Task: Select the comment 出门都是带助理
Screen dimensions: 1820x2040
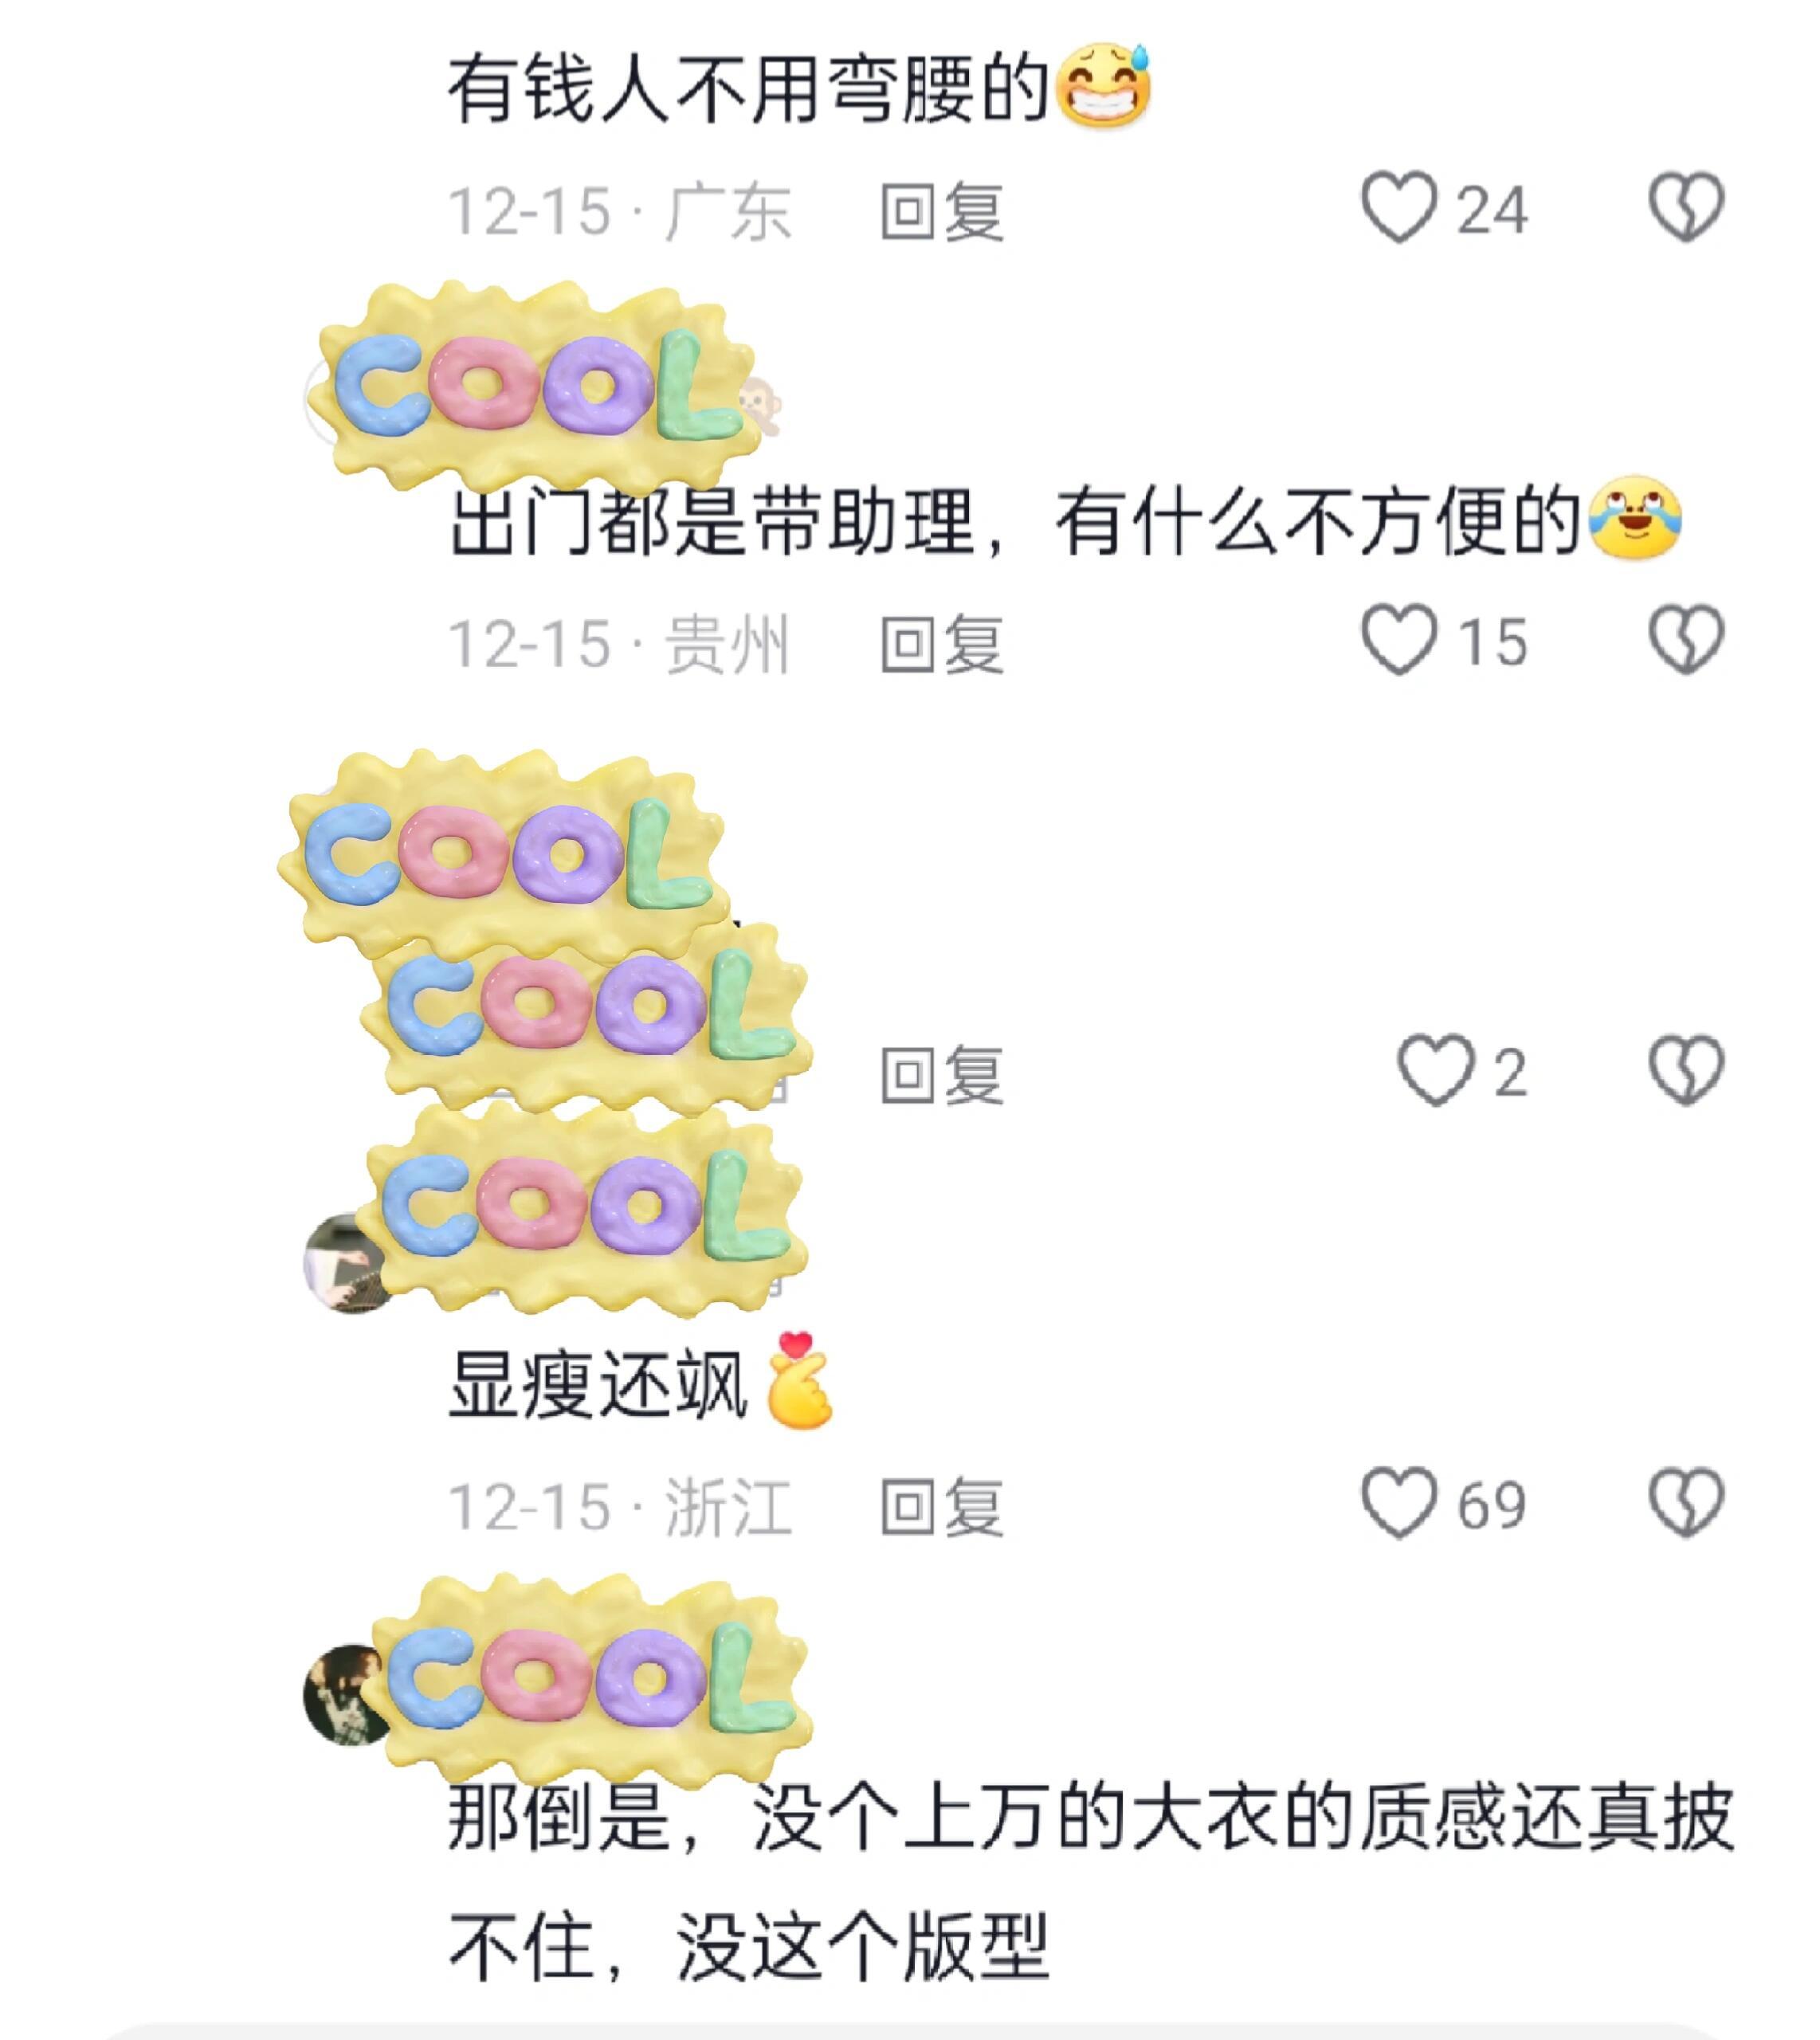Action: coord(1065,520)
